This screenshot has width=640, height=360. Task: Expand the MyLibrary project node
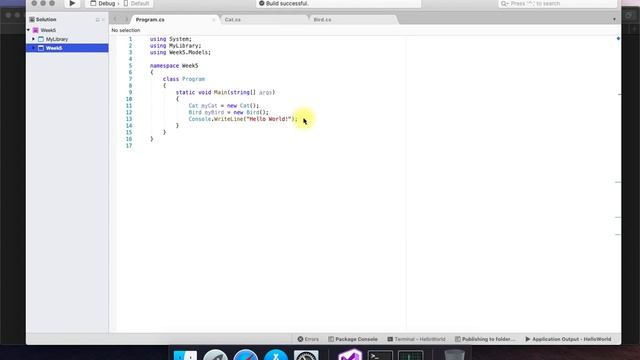pyautogui.click(x=33, y=39)
